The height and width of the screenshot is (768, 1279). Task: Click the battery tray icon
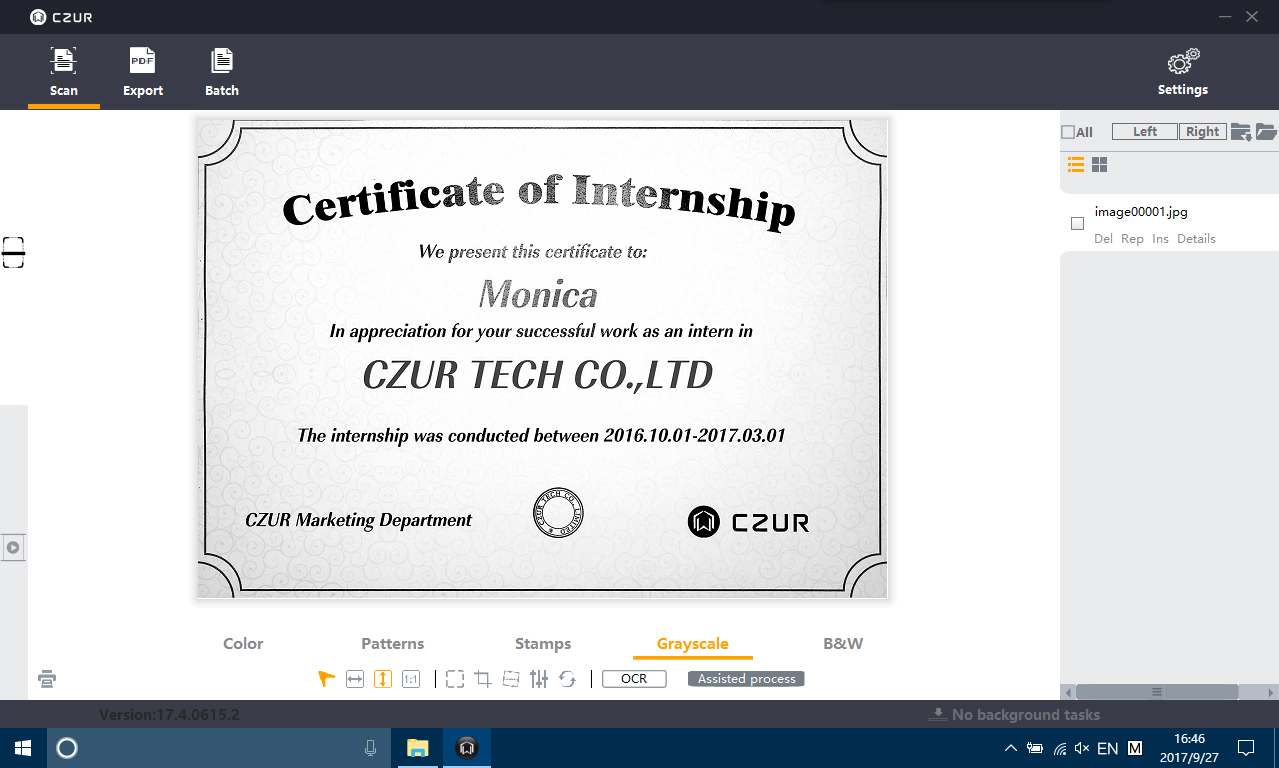tap(1035, 748)
